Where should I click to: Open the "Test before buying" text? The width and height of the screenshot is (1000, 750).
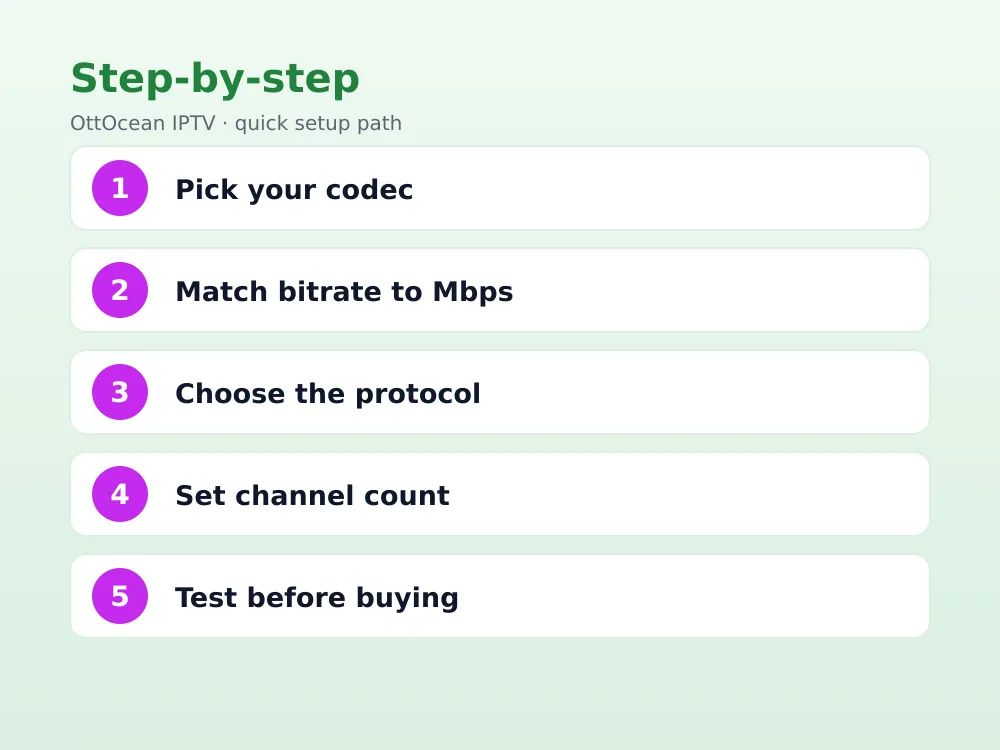pyautogui.click(x=317, y=598)
